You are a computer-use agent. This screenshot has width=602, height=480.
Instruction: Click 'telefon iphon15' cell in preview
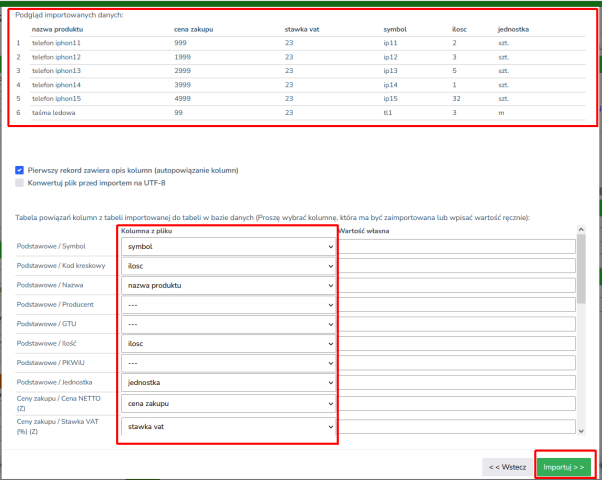pos(56,99)
